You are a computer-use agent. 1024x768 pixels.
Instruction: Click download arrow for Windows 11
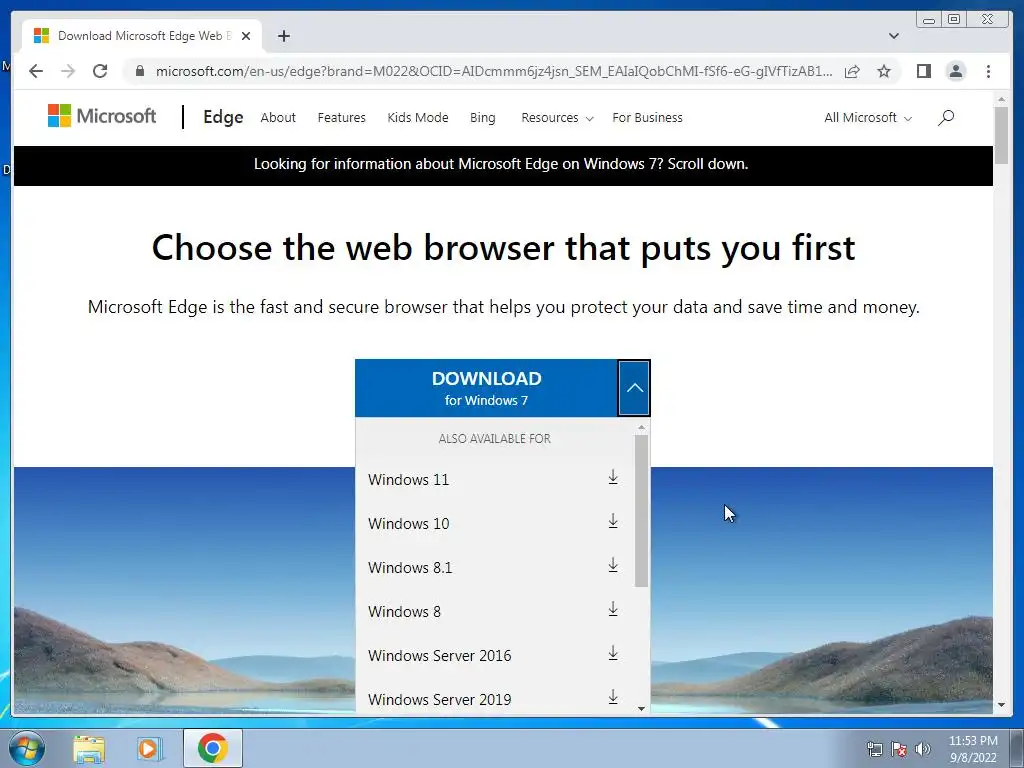(x=613, y=477)
